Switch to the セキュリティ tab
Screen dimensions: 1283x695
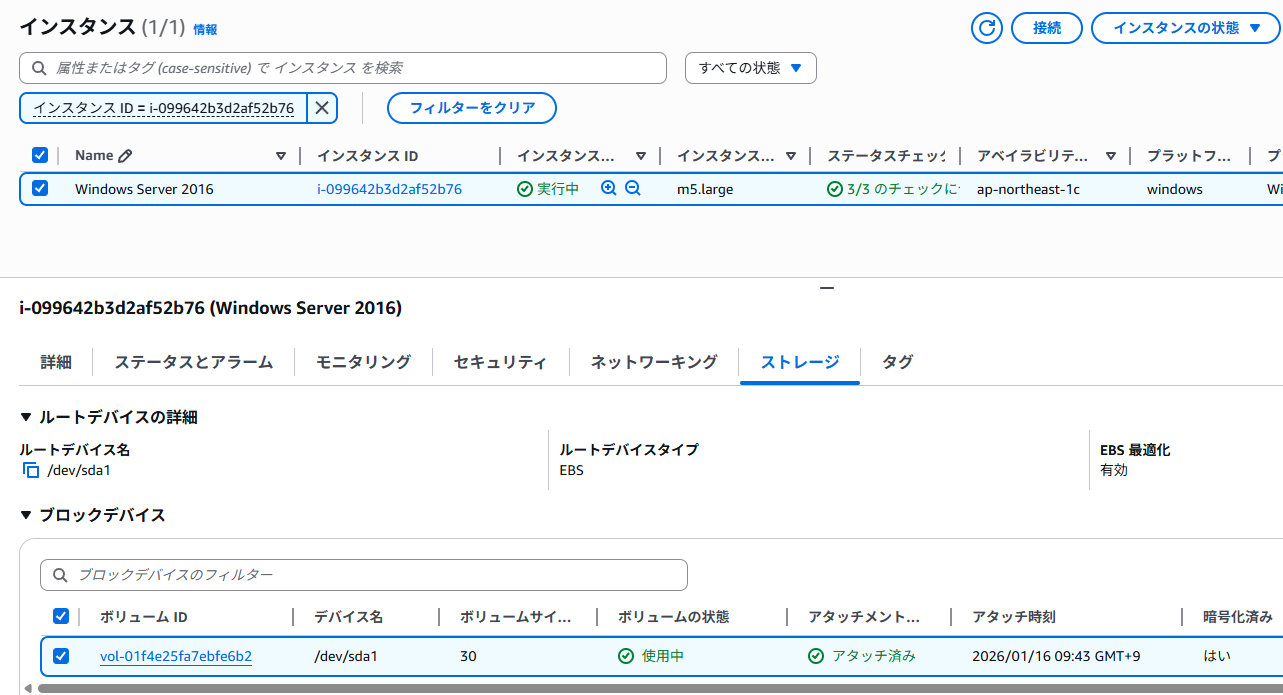point(500,362)
